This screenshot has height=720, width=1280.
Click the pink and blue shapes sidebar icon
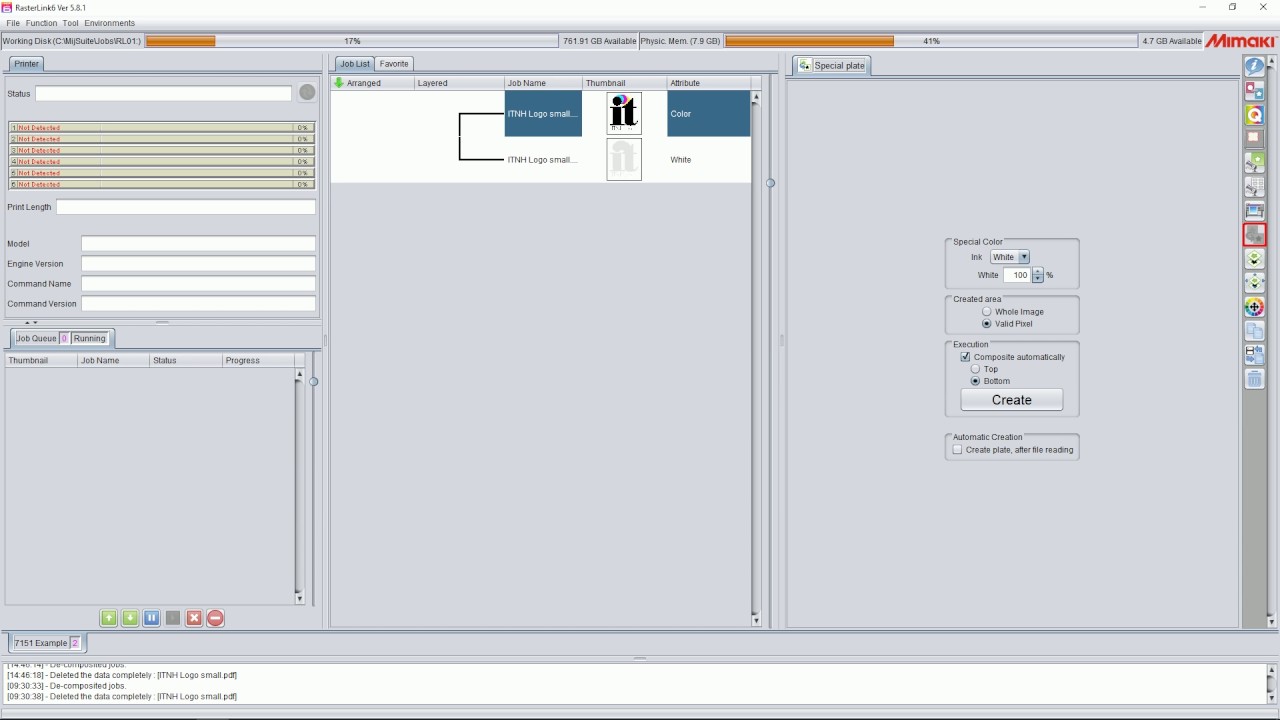coord(1254,91)
